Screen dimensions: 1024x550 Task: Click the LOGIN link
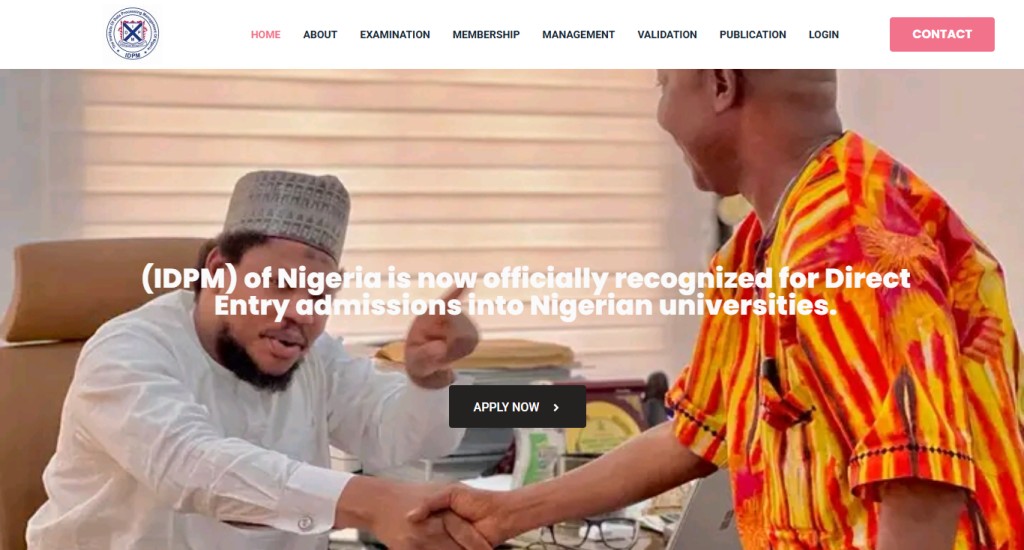coord(824,35)
